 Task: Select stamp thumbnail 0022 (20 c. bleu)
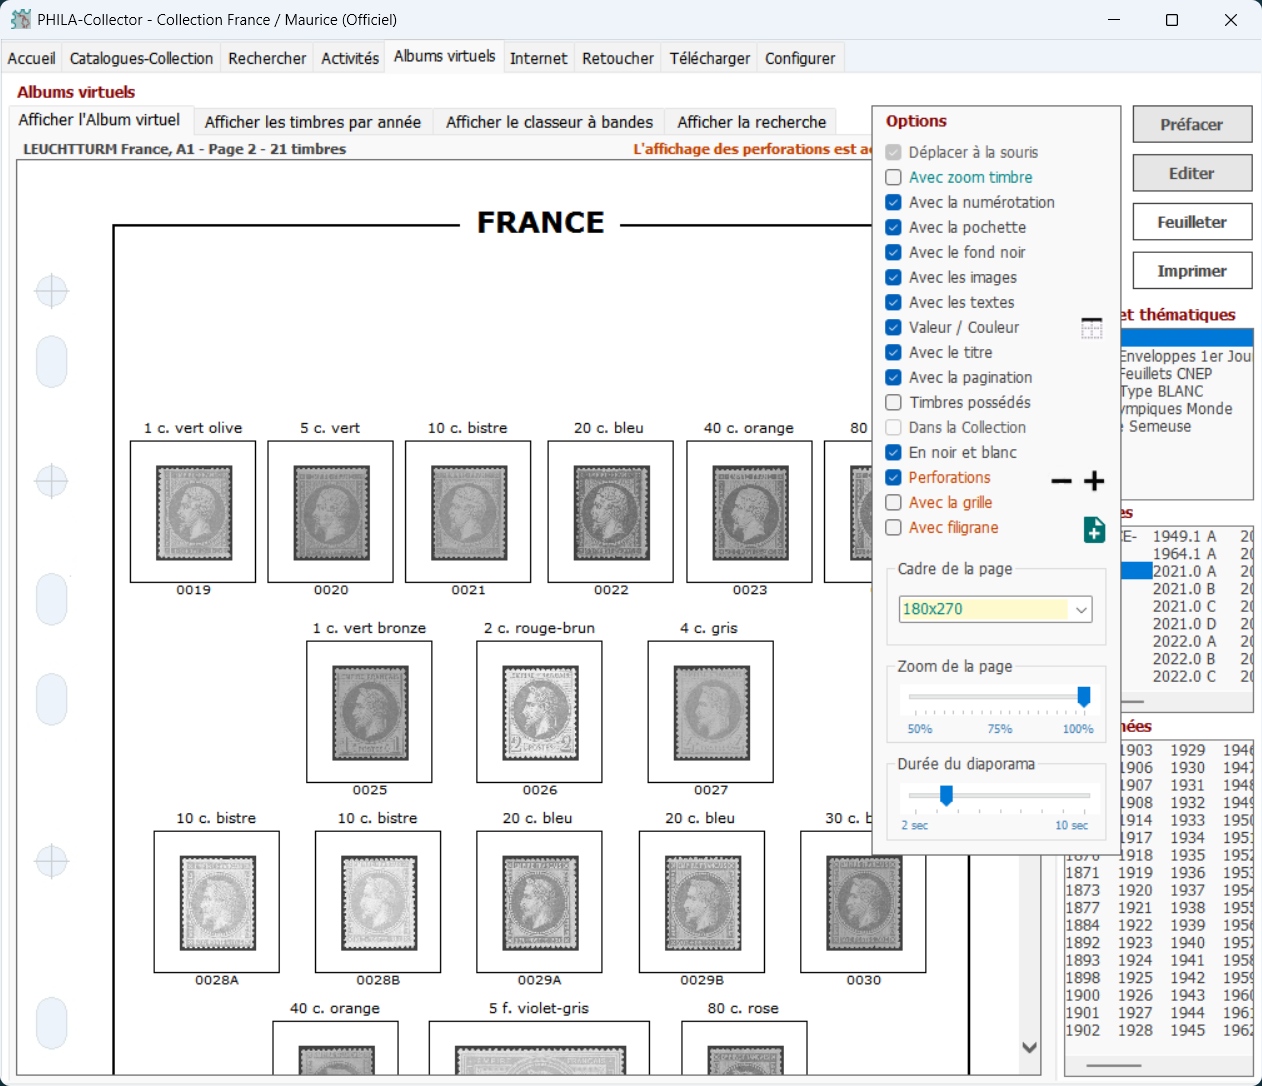pos(610,512)
